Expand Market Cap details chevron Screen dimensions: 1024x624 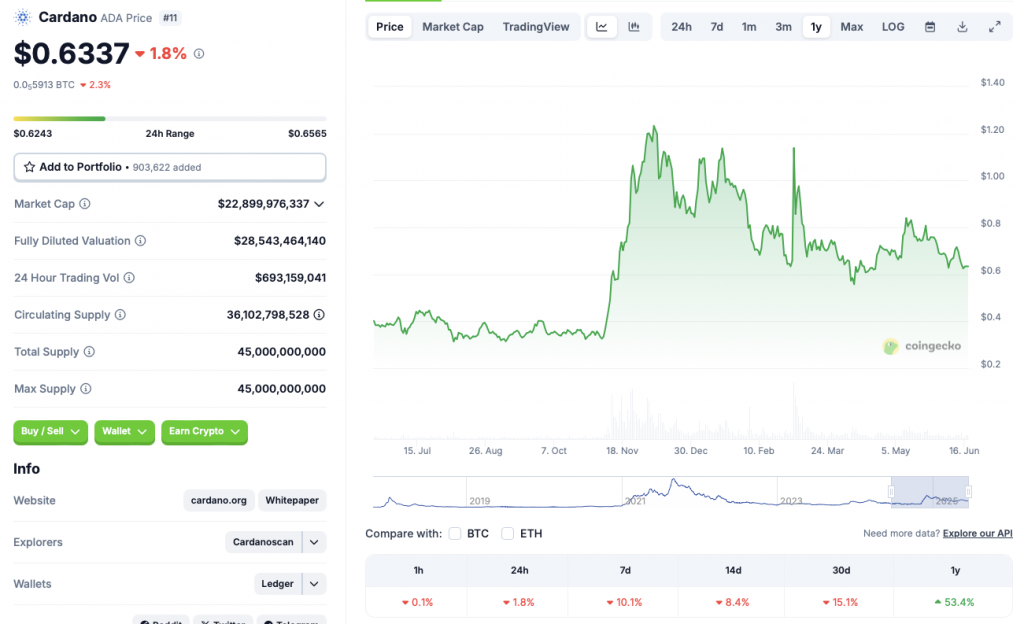tap(319, 204)
